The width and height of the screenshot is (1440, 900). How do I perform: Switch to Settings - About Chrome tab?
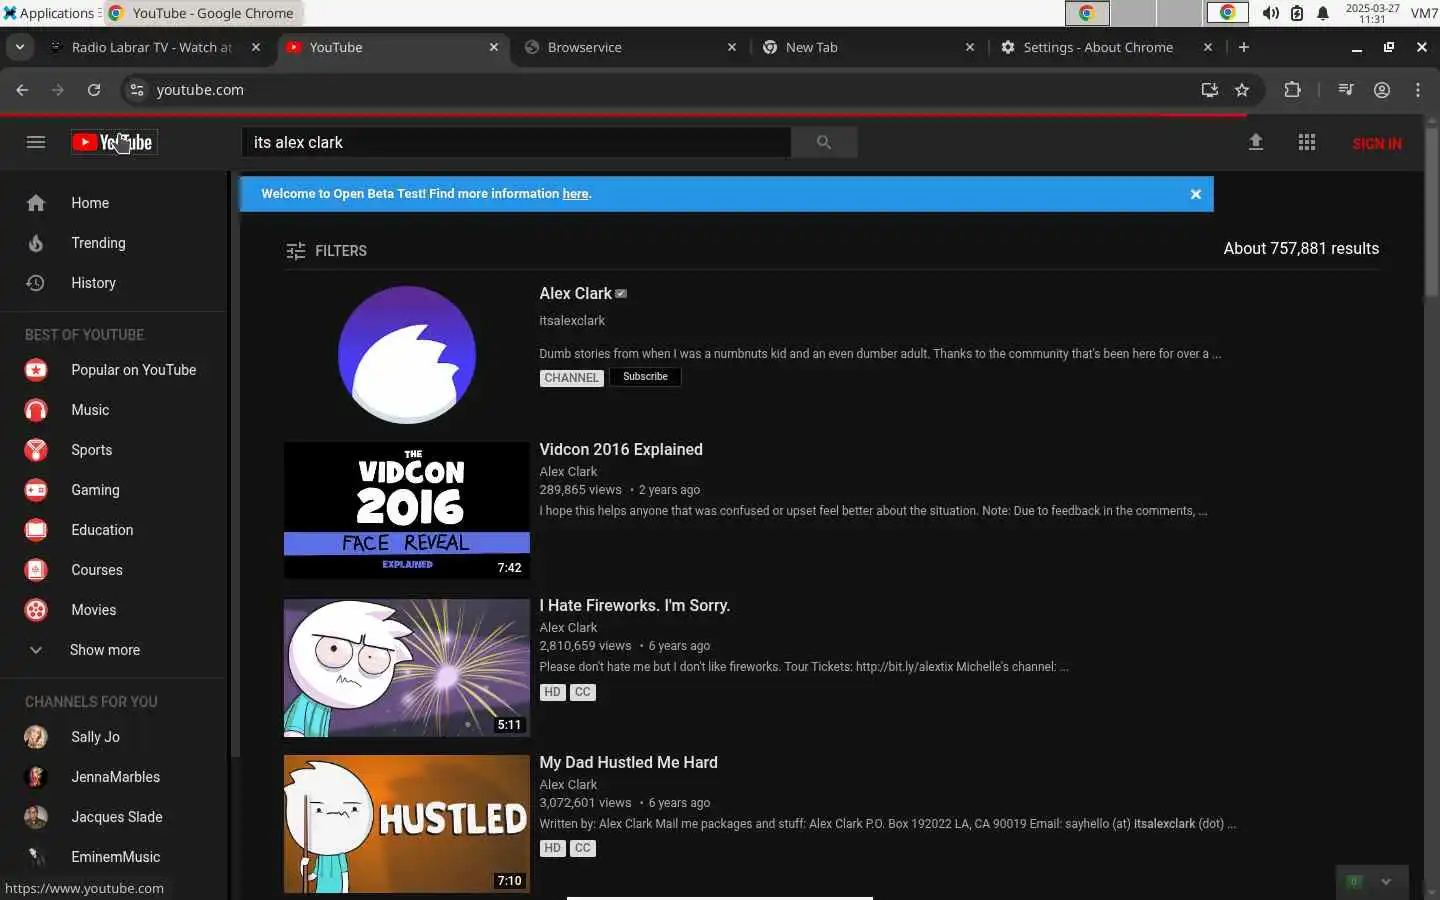(x=1106, y=47)
